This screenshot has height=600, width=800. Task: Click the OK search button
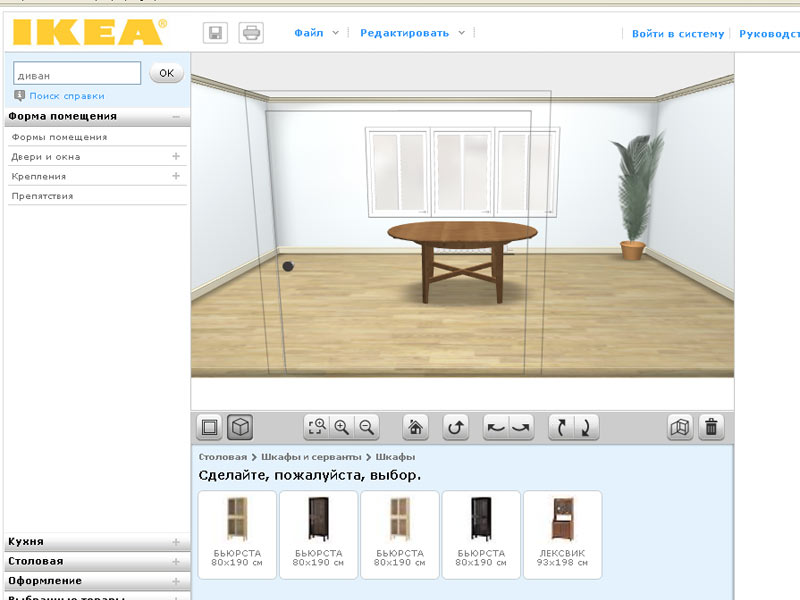click(166, 73)
